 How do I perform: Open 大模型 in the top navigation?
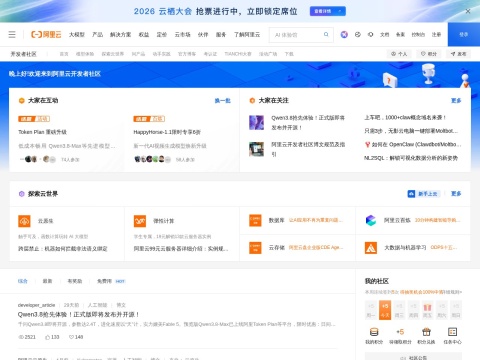(x=77, y=34)
